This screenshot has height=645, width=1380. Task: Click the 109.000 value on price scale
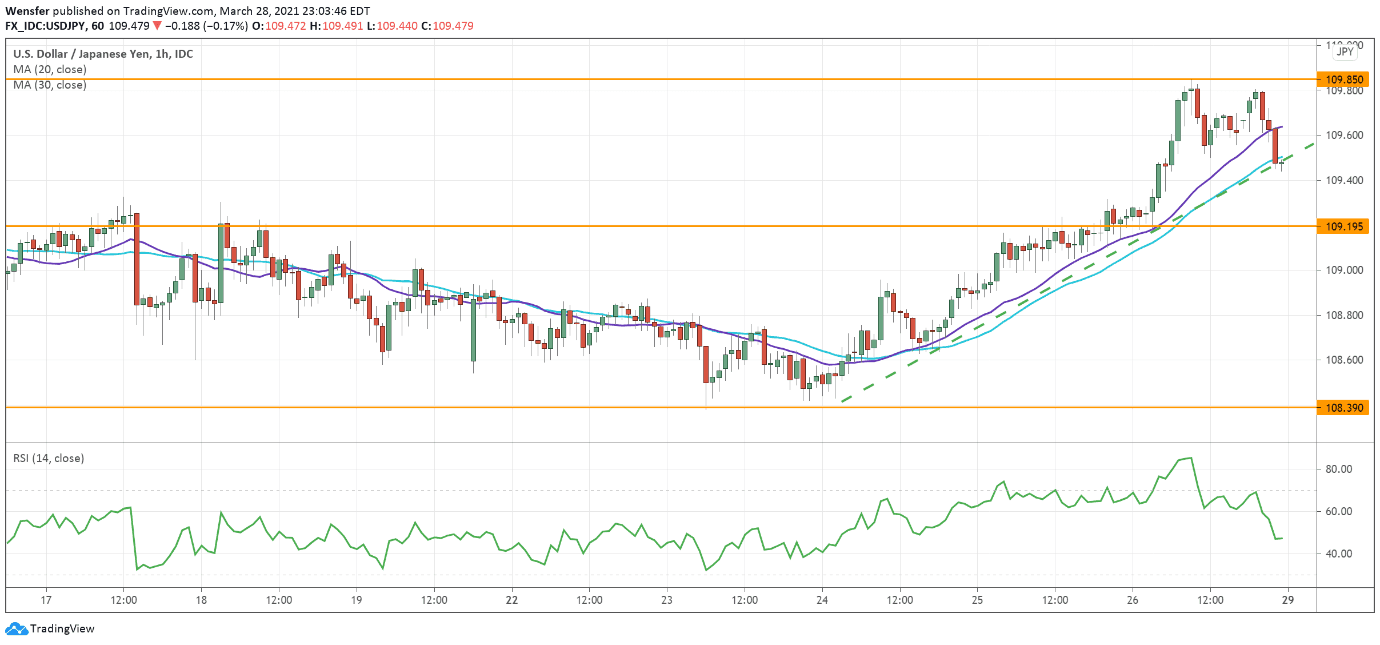(1342, 270)
